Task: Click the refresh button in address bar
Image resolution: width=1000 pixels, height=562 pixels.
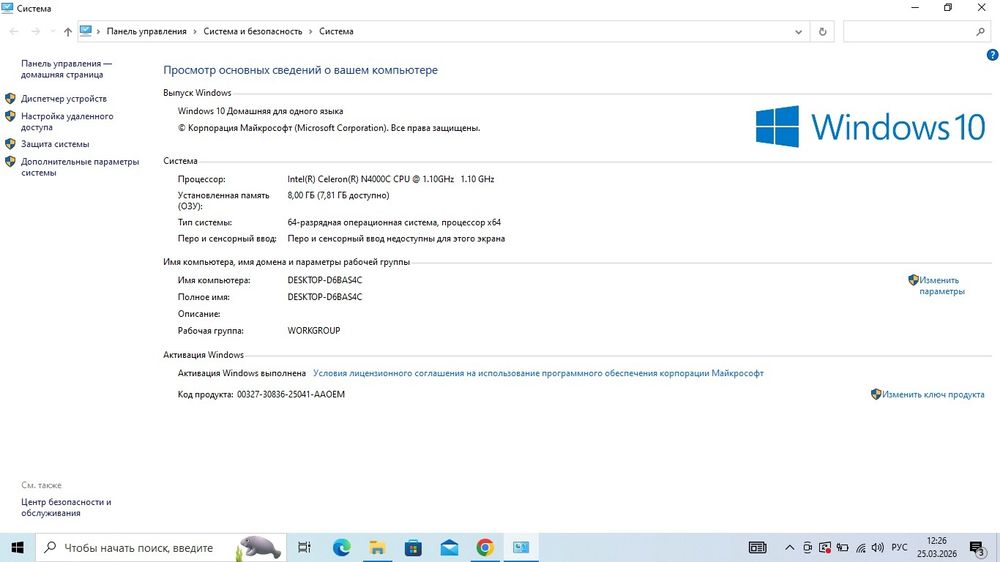Action: click(822, 31)
